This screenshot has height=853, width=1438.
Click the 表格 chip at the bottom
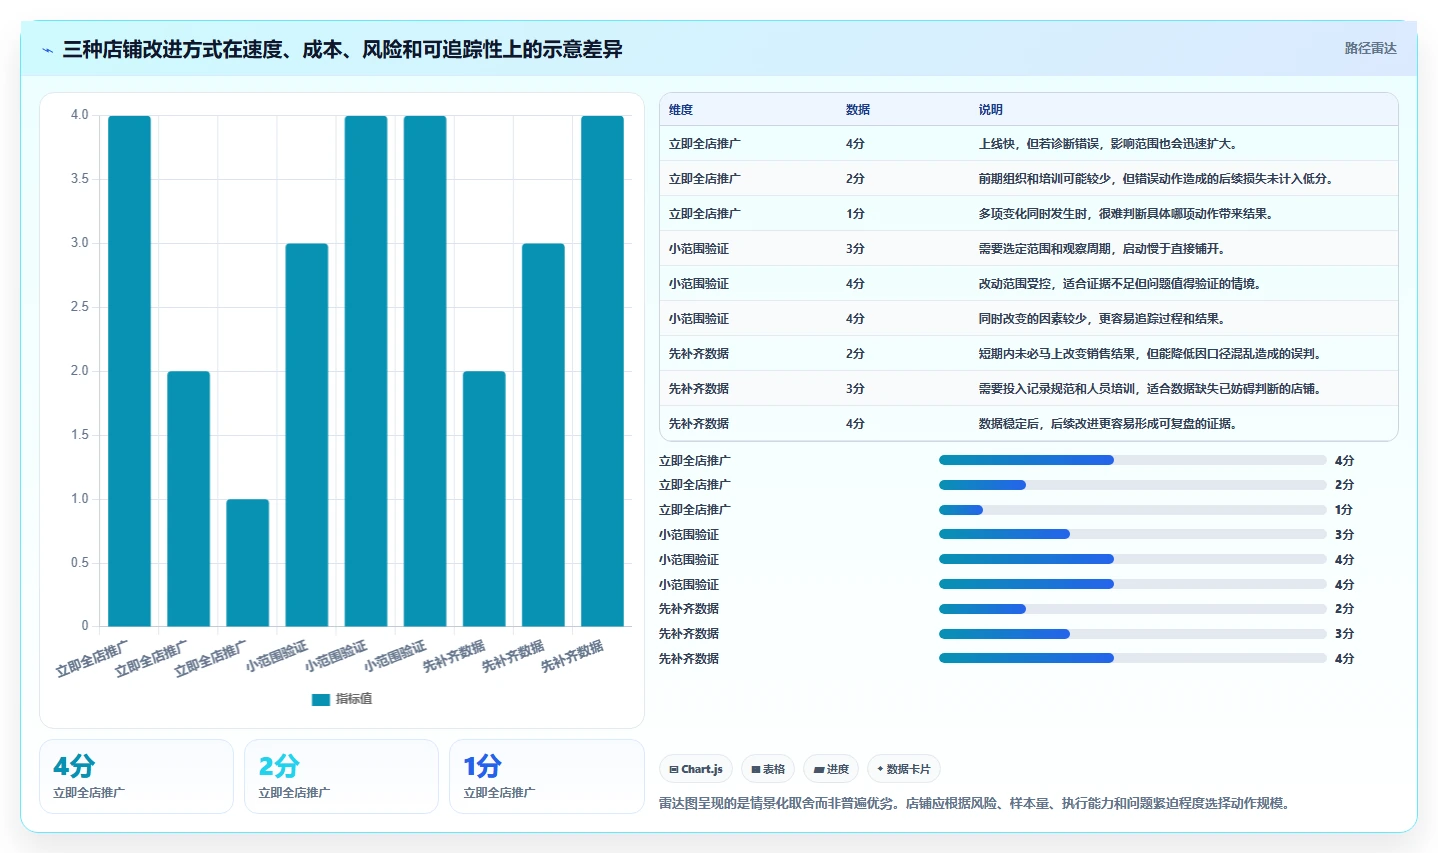pyautogui.click(x=768, y=769)
